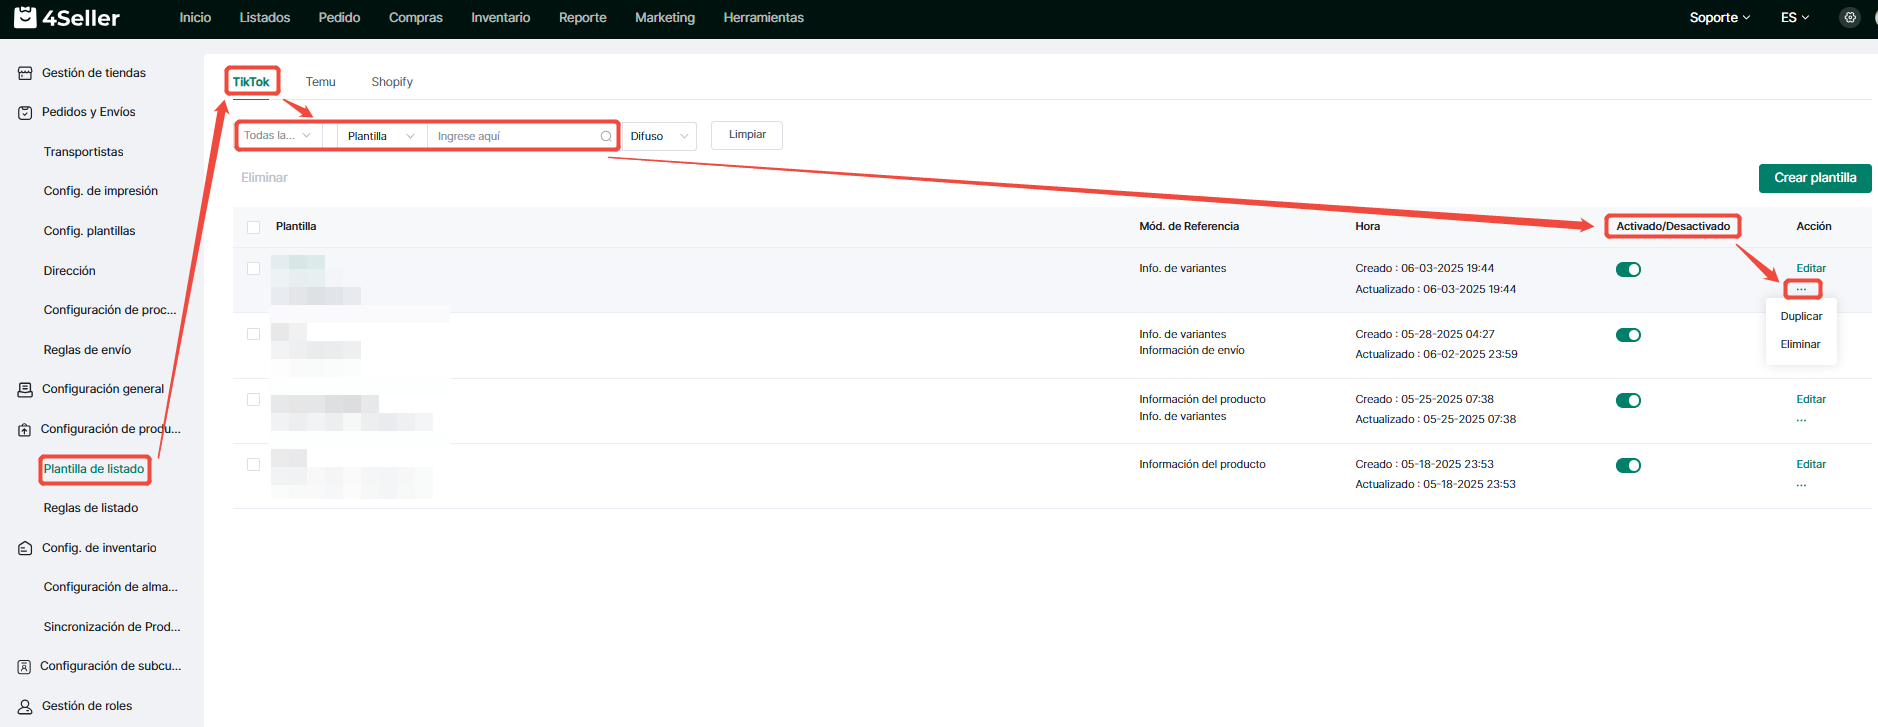Open the Marketing menu

[665, 17]
